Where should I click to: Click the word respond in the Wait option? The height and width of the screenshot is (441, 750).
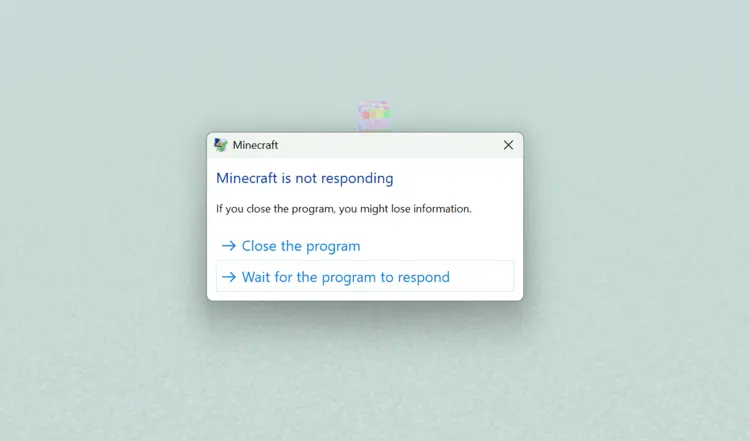point(424,277)
